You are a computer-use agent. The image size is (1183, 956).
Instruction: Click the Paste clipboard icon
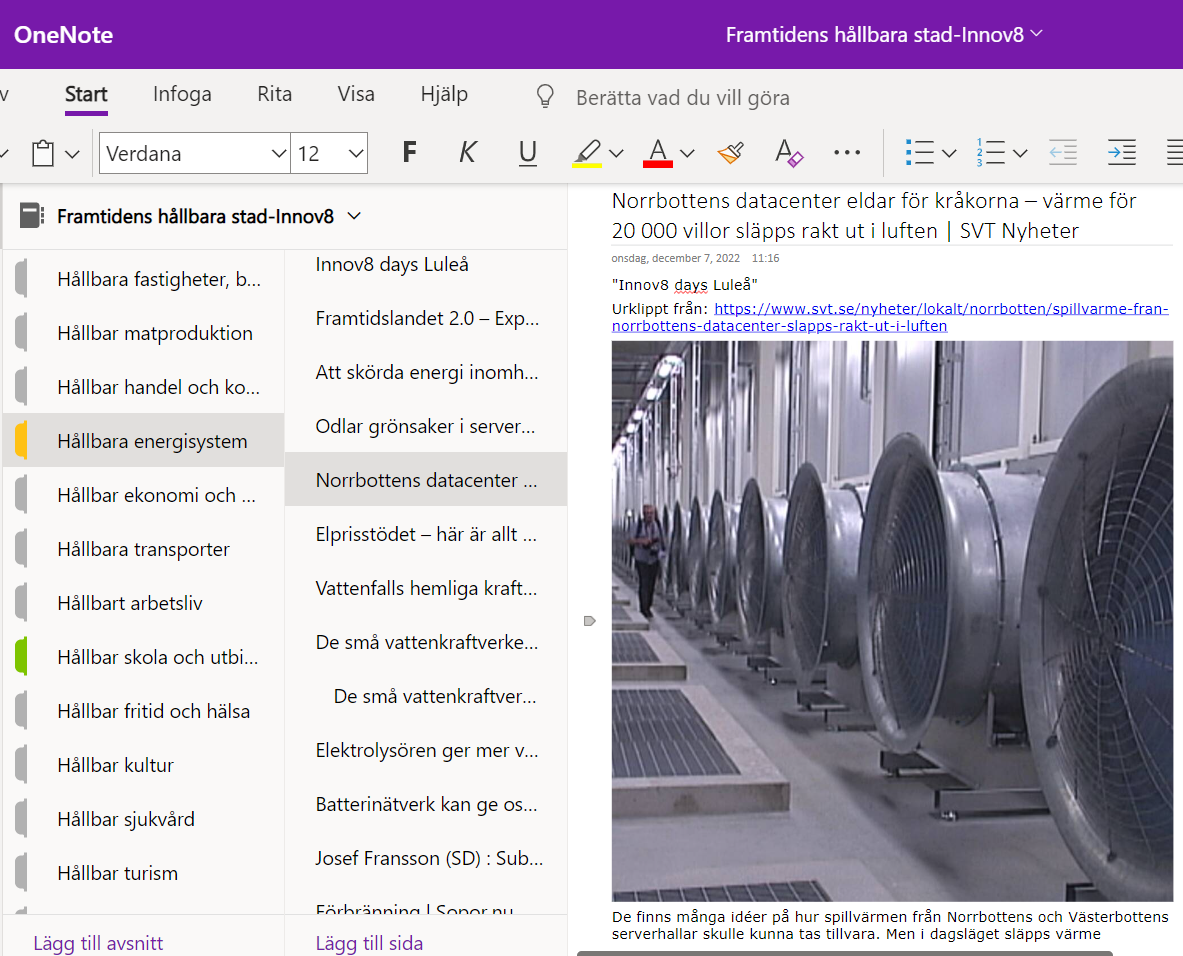pos(43,152)
